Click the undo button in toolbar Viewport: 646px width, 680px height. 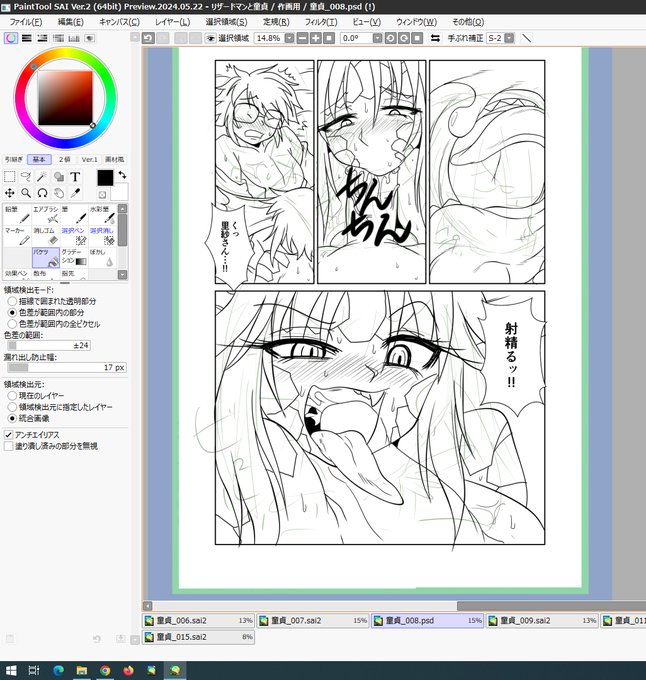148,38
